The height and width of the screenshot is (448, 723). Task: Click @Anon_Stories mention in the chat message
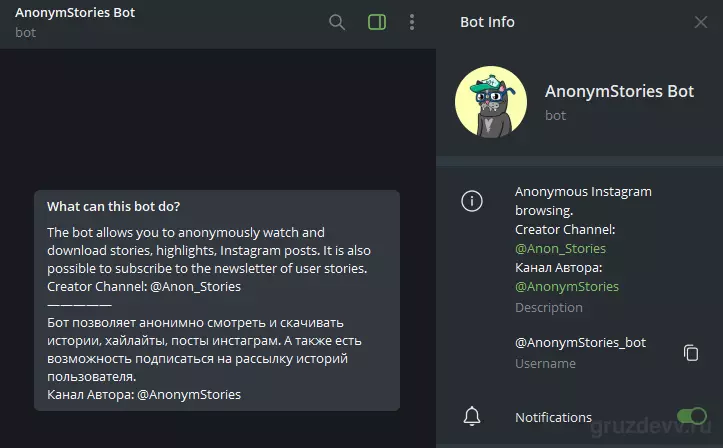point(196,286)
